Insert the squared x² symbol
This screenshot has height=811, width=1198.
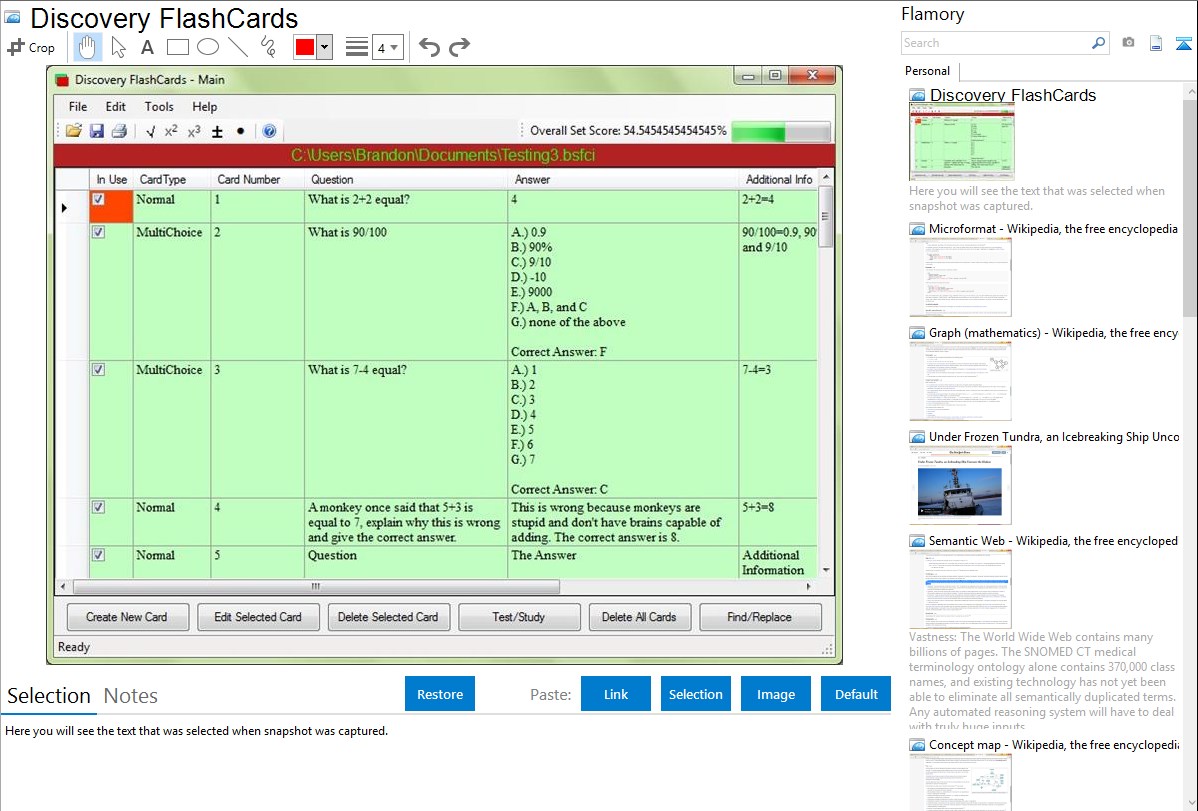(x=171, y=131)
